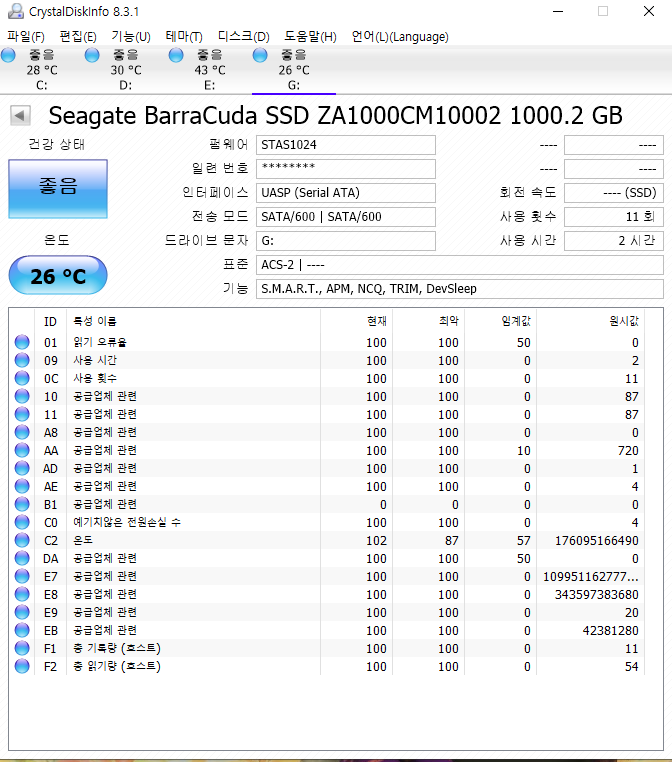The image size is (672, 762).
Task: Click the standard field ACS-2 | ----
Action: tap(460, 265)
